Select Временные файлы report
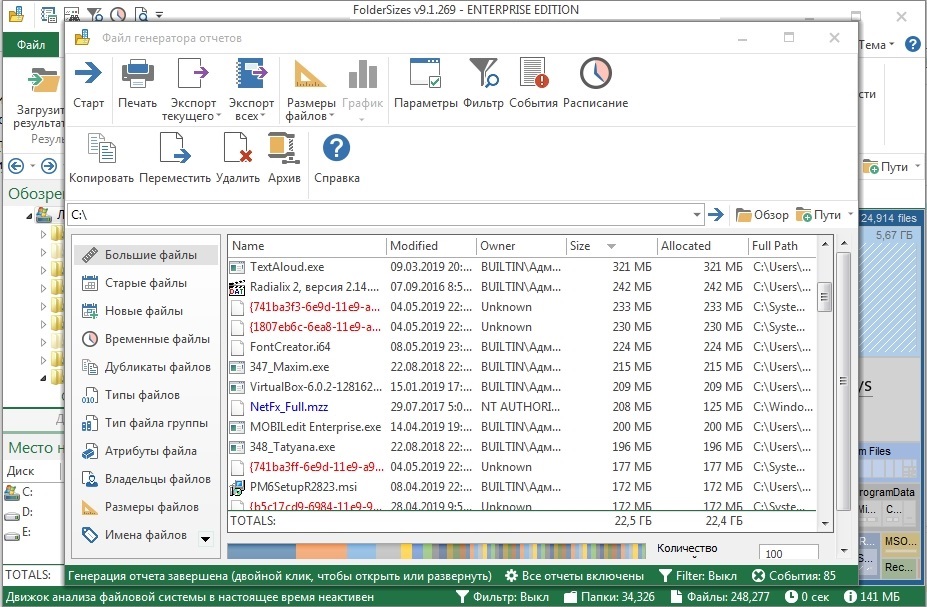Viewport: 927px width, 607px height. (x=146, y=339)
